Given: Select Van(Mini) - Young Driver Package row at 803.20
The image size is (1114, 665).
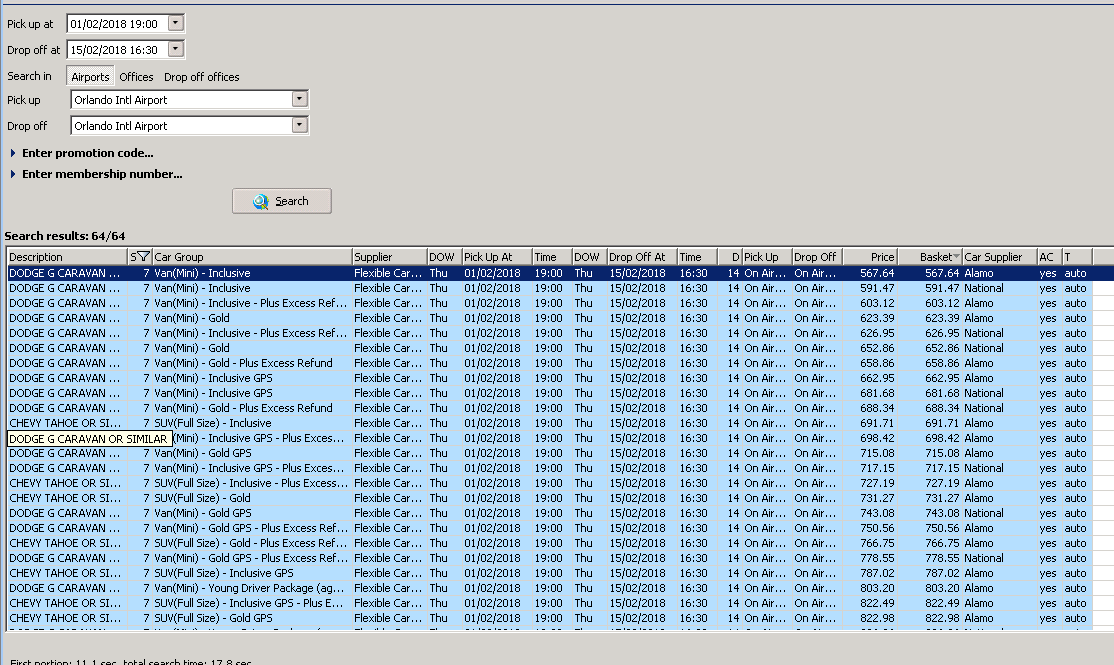Looking at the screenshot, I should click(x=550, y=588).
